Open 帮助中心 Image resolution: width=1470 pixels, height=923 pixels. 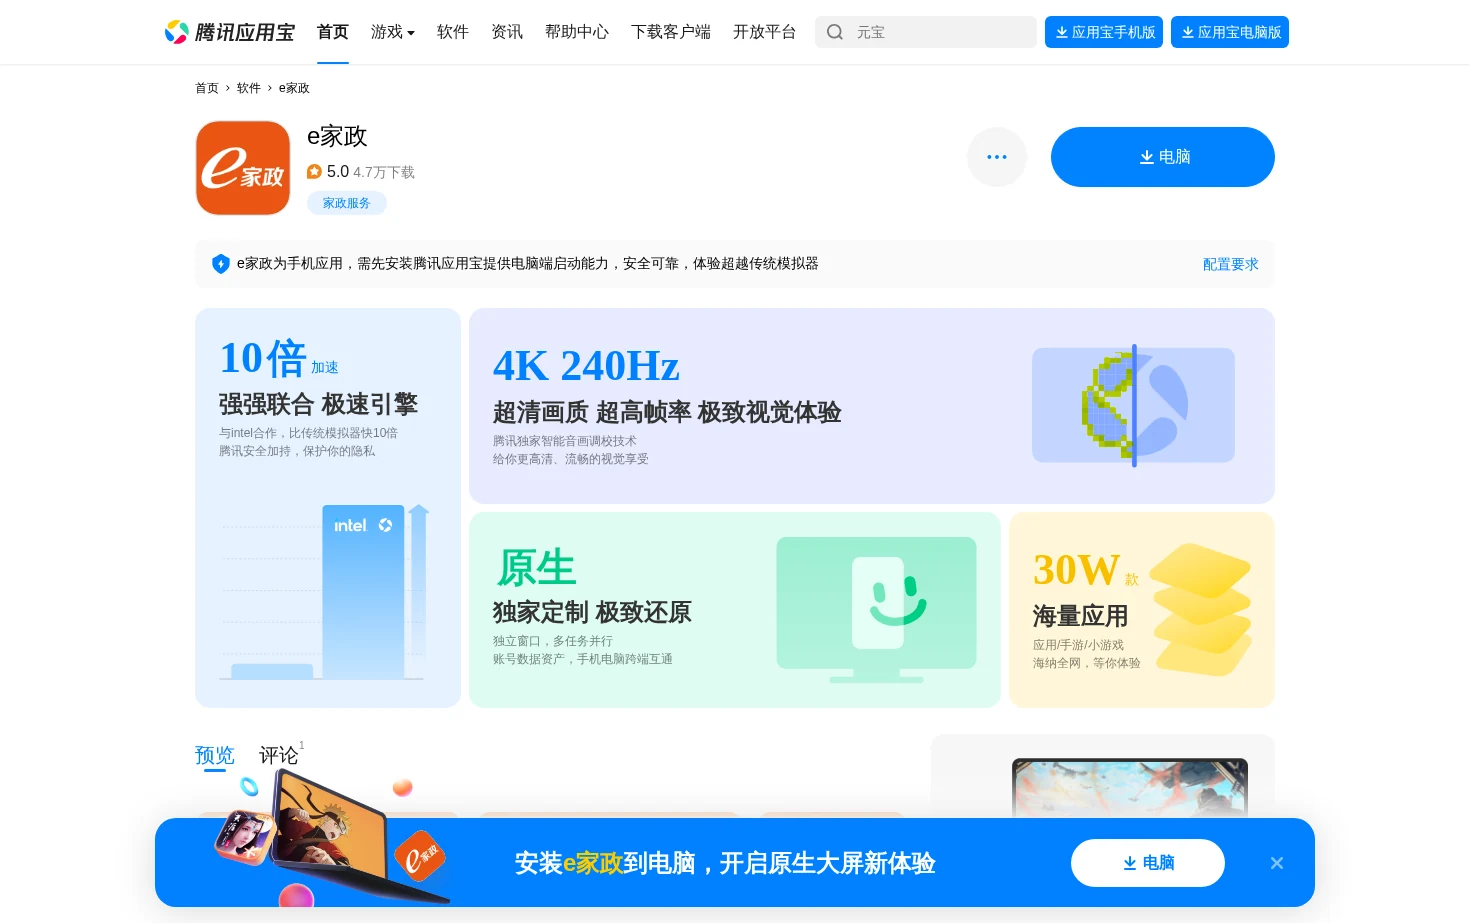click(x=577, y=32)
